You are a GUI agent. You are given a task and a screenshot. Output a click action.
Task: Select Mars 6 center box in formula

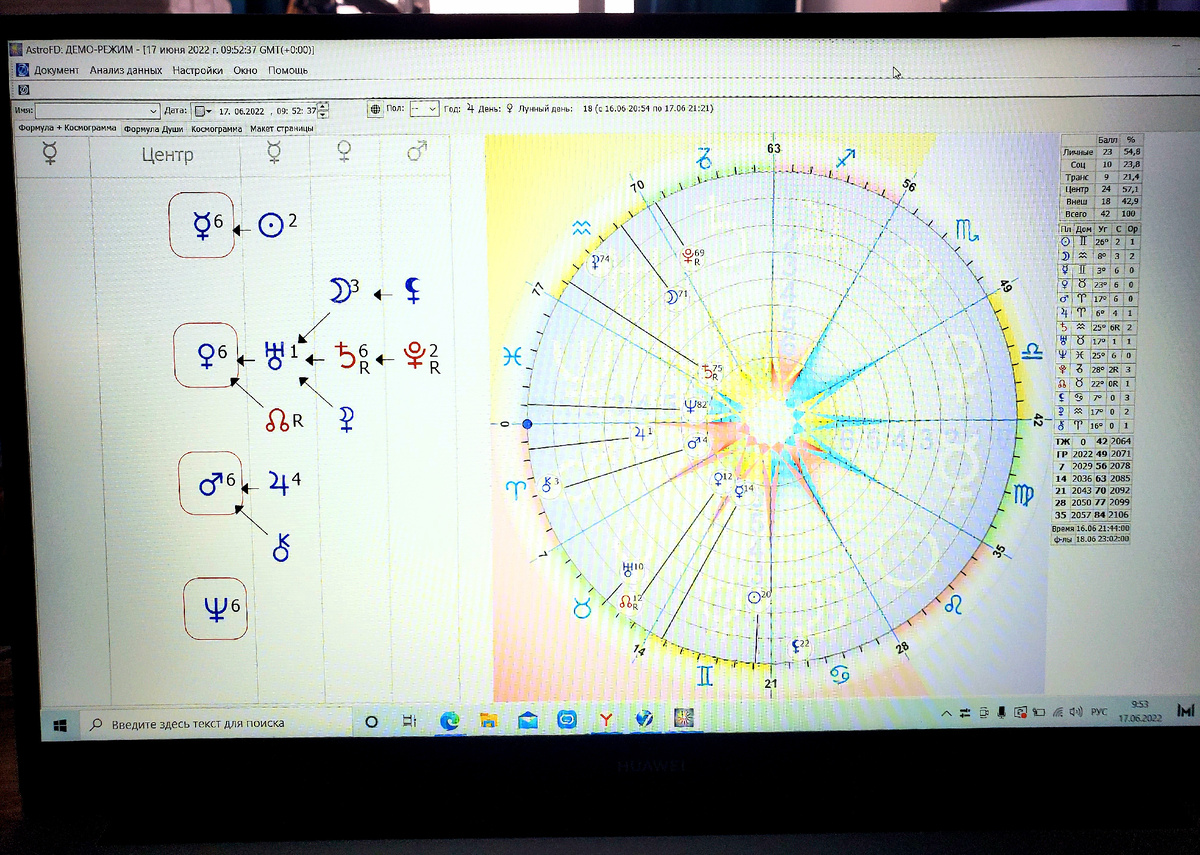(210, 482)
